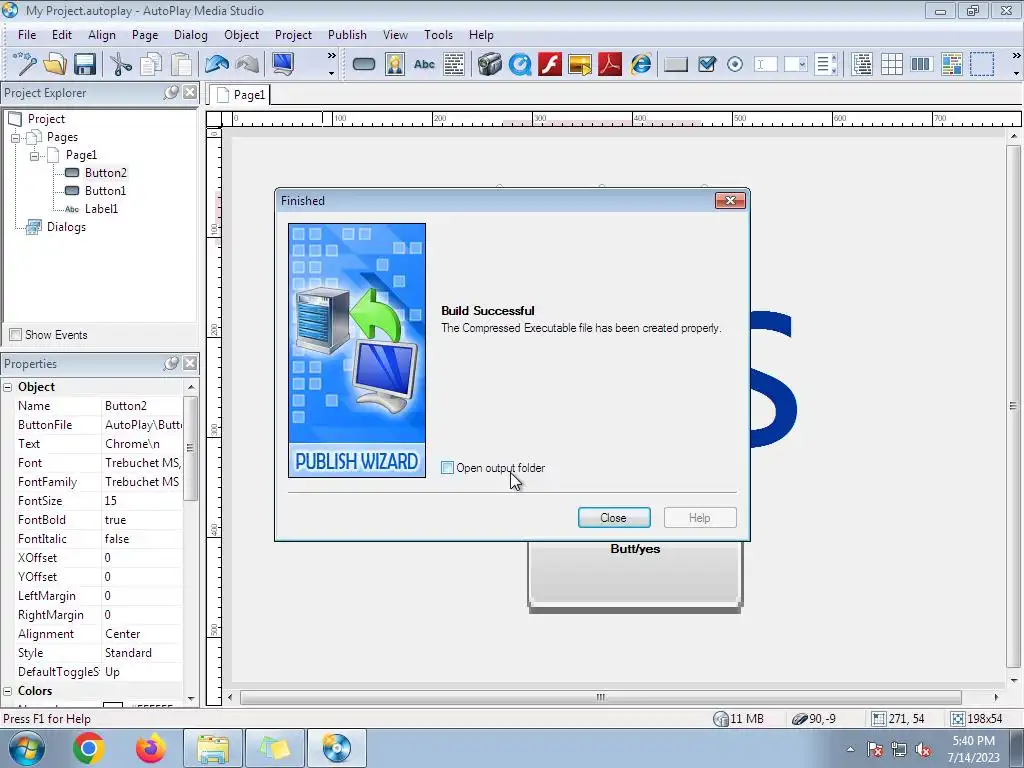
Task: Select Dialogs in the project tree
Action: tap(66, 227)
